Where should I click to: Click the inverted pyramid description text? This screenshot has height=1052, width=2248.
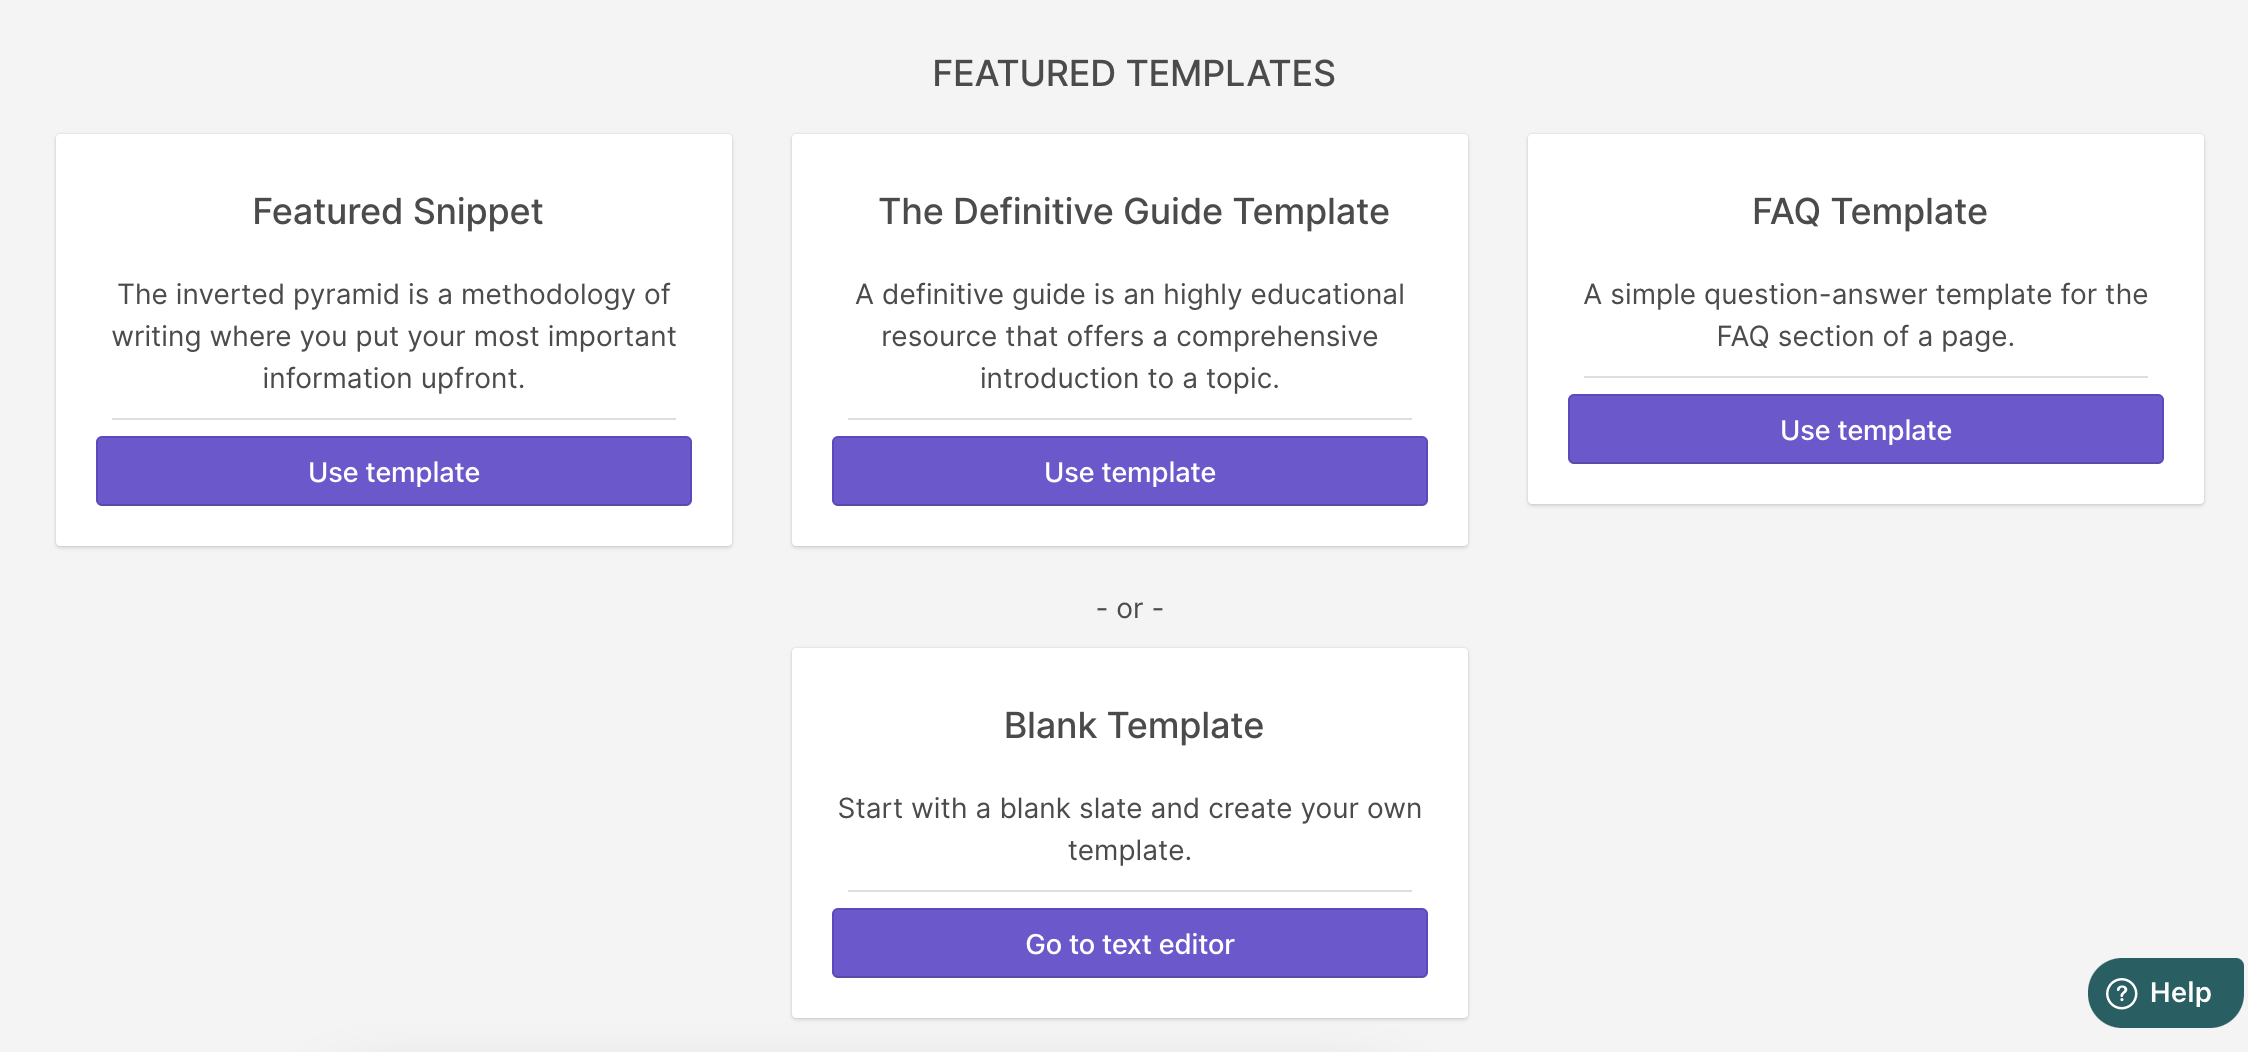[x=394, y=336]
